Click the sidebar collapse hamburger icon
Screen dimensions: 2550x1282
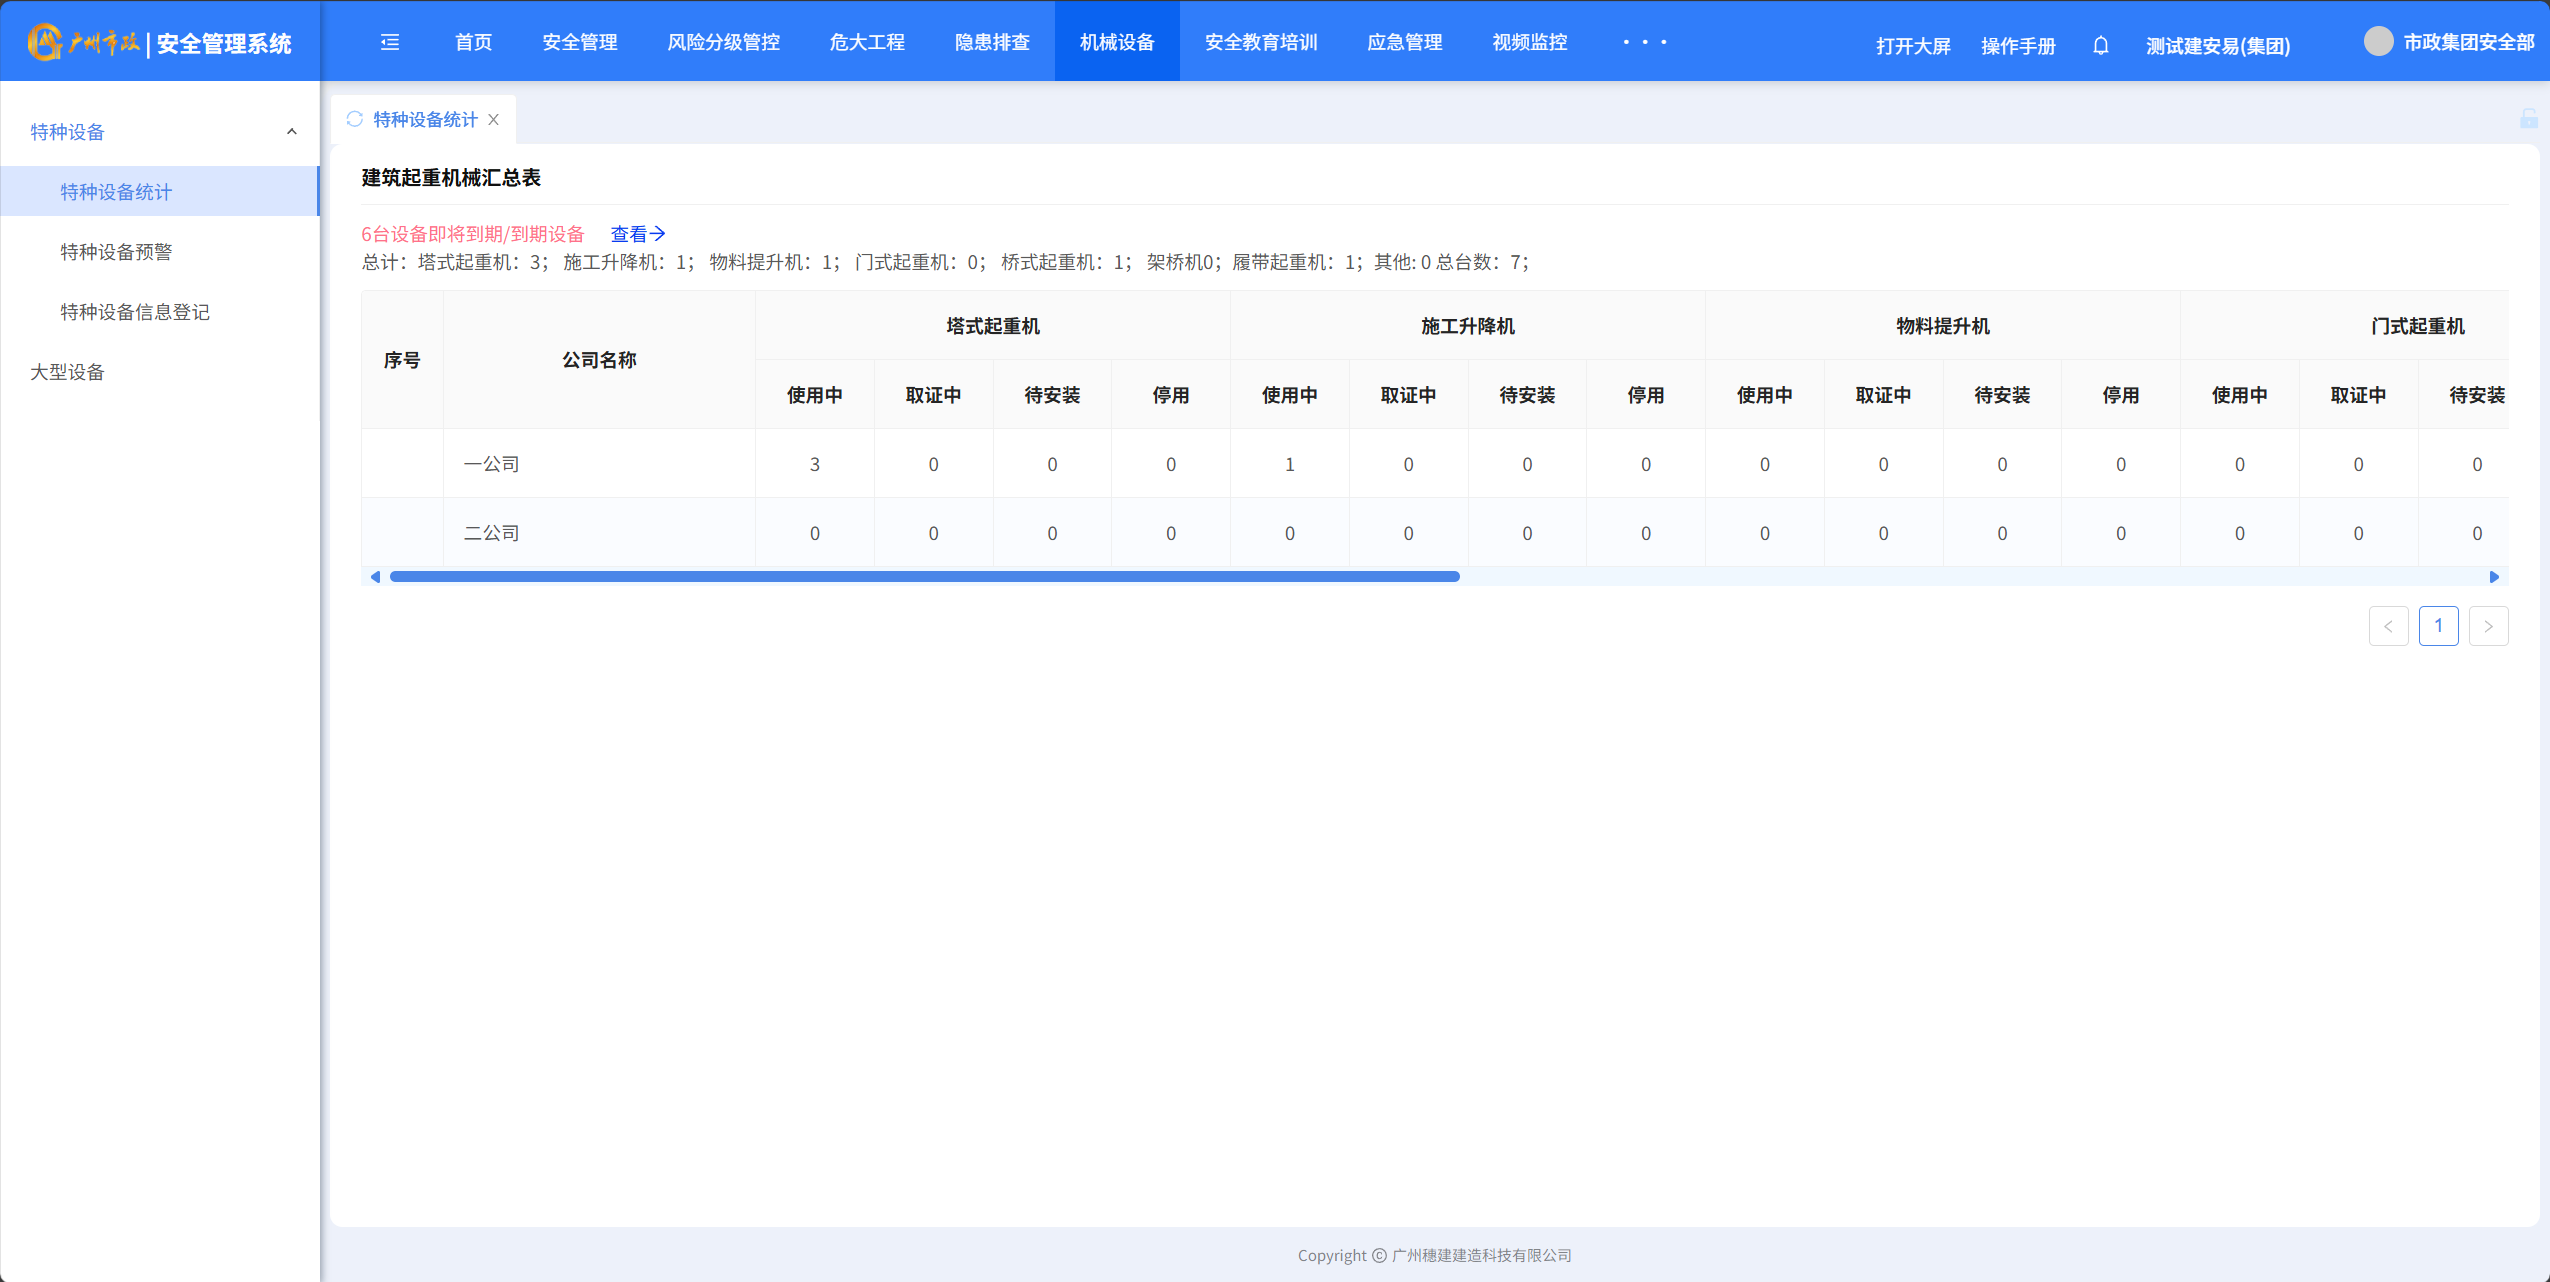pyautogui.click(x=390, y=42)
